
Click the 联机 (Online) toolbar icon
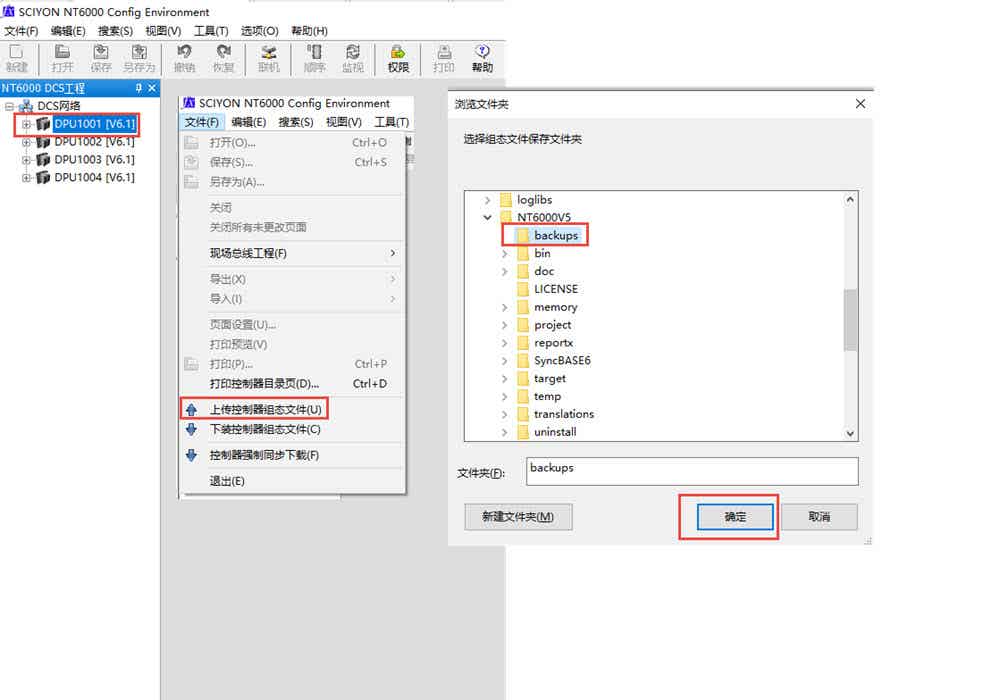click(269, 59)
